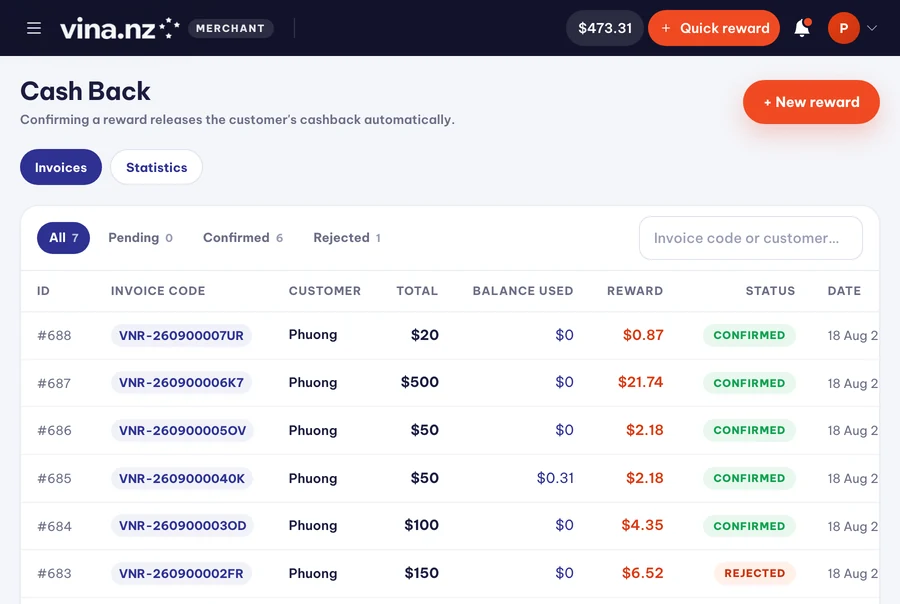The image size is (900, 604).
Task: Click the CONFIRMED status of invoice #687
Action: click(749, 383)
